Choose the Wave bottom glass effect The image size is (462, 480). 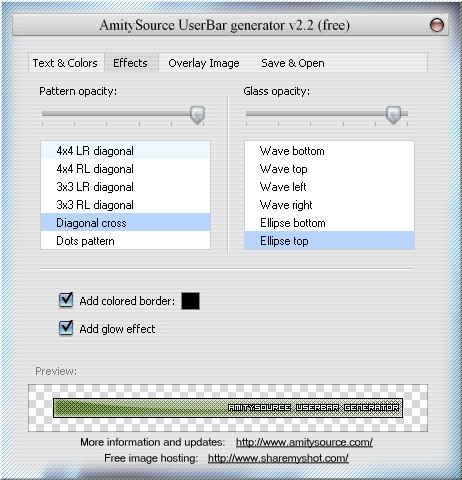(329, 151)
